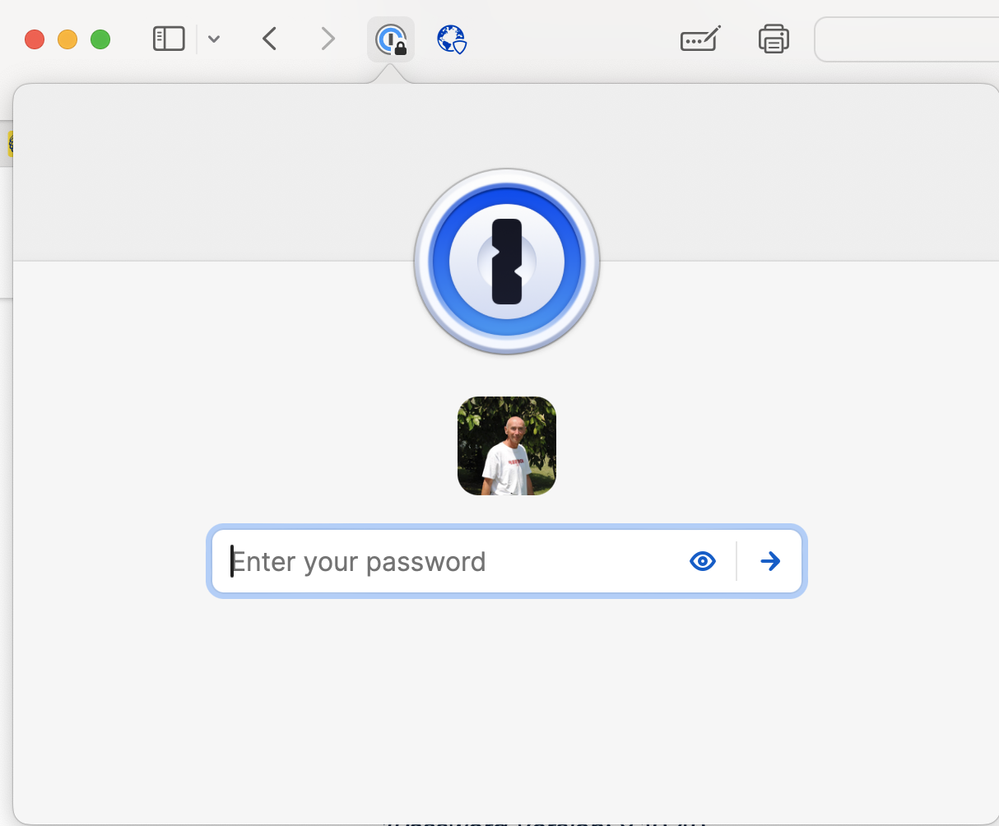The image size is (999, 826).
Task: Click the green full-screen window button
Action: (x=100, y=40)
